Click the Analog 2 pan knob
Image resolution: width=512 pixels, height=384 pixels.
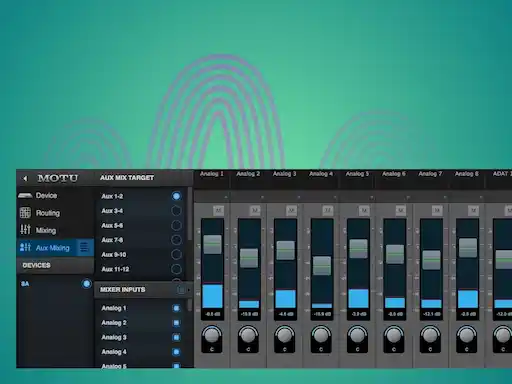click(x=248, y=336)
